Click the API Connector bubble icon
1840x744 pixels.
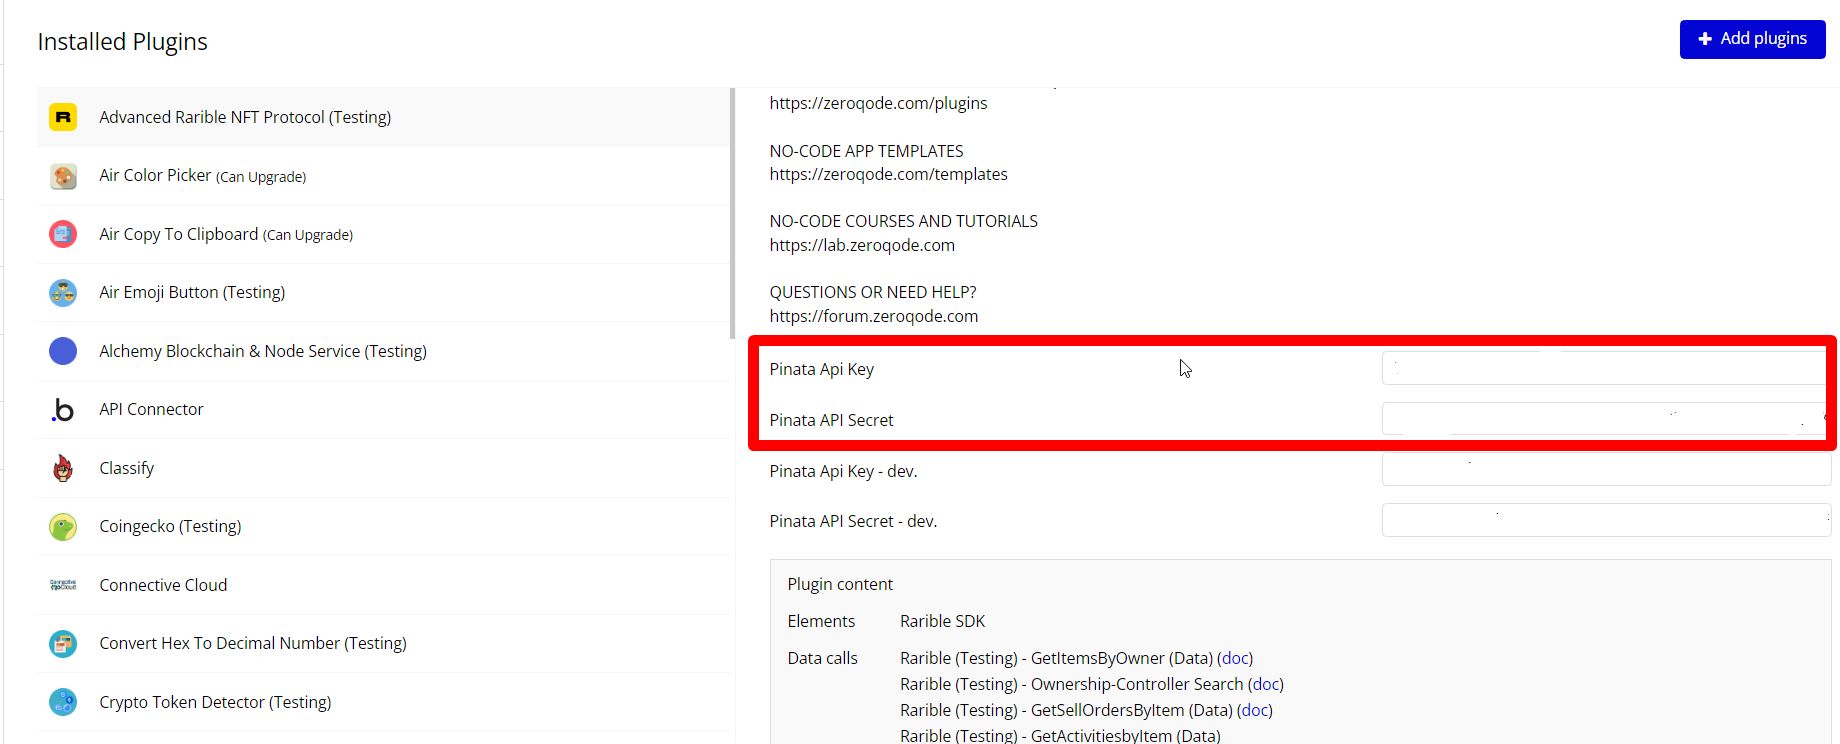(x=63, y=409)
